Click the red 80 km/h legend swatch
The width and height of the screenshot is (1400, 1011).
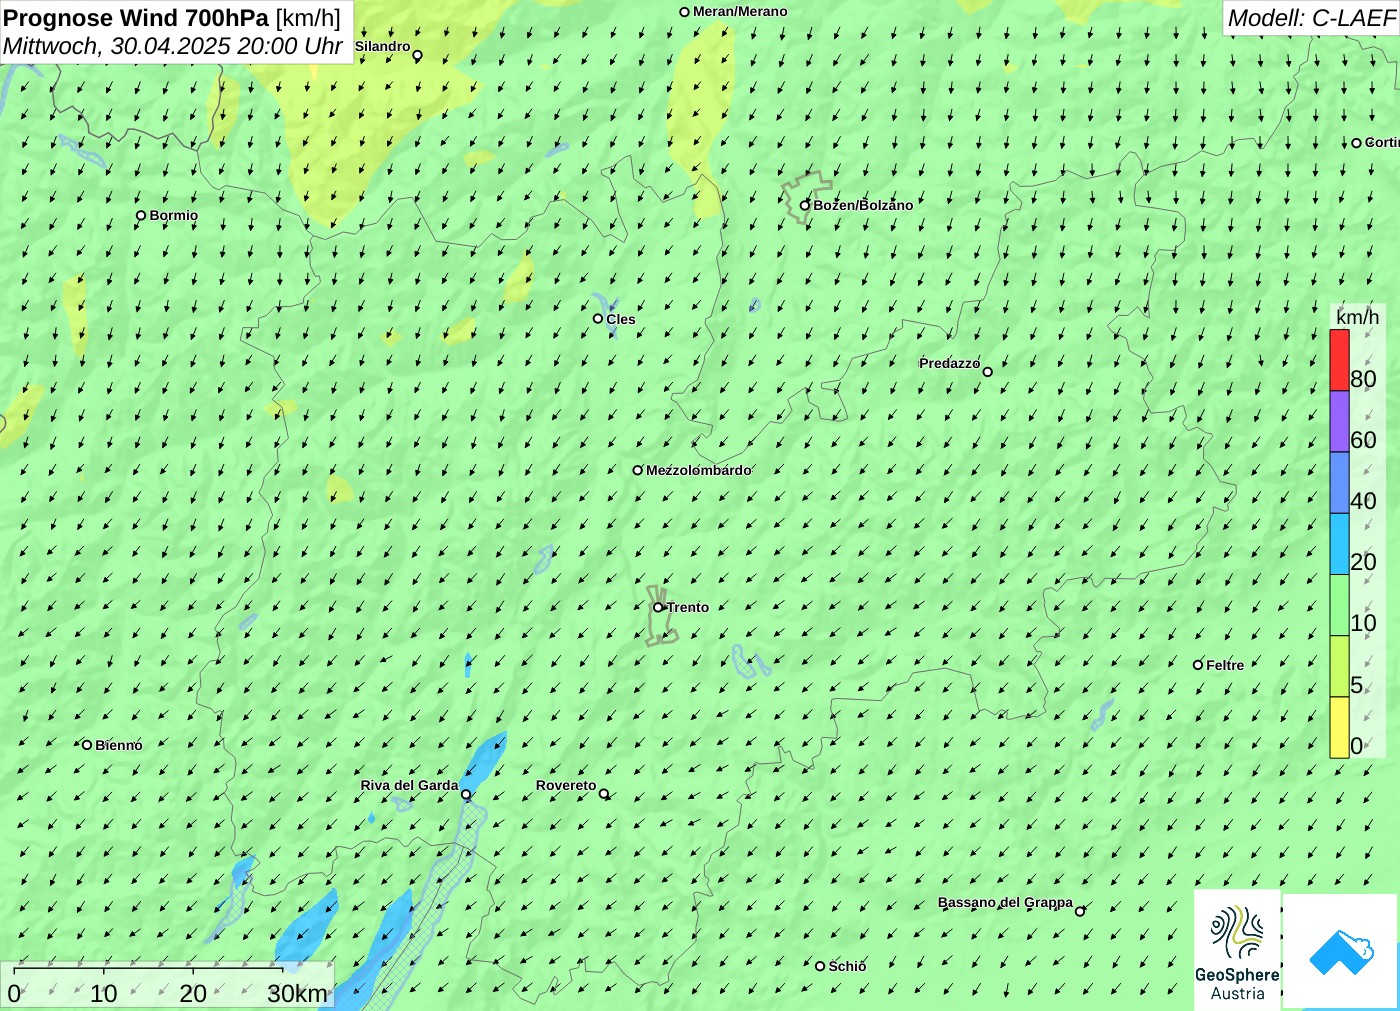[1339, 360]
